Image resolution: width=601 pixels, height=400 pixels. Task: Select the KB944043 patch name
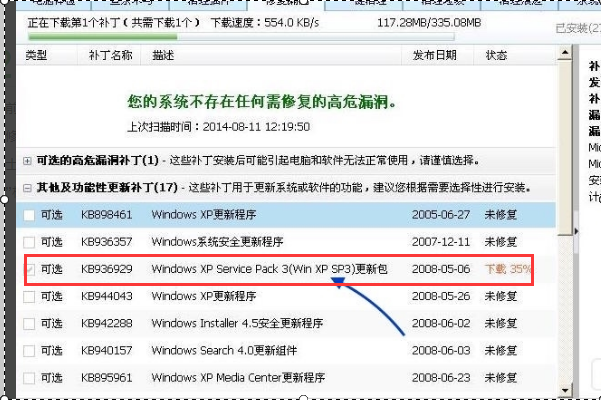[x=107, y=297]
